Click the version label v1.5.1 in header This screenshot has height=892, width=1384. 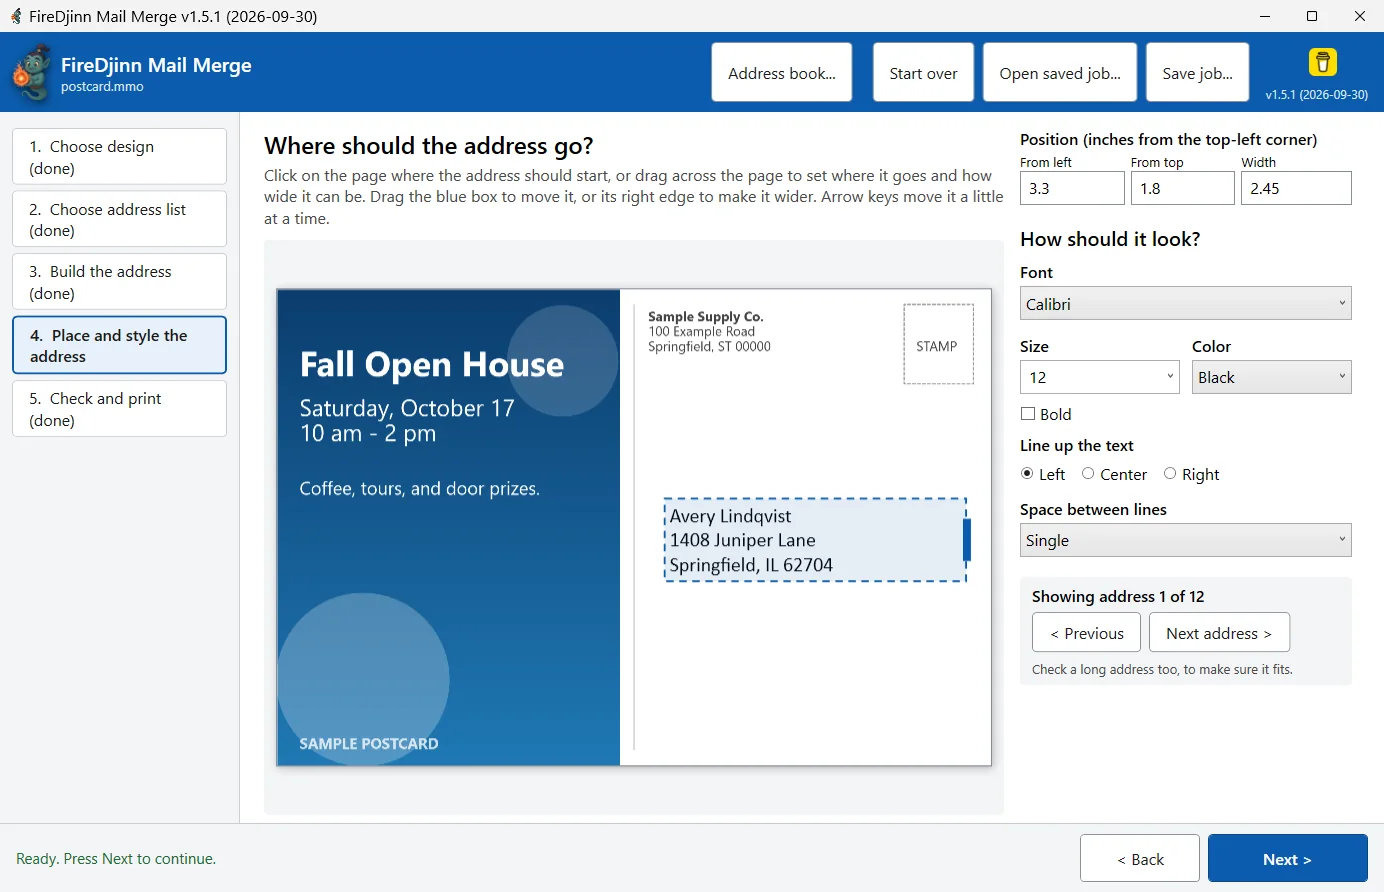point(1317,95)
